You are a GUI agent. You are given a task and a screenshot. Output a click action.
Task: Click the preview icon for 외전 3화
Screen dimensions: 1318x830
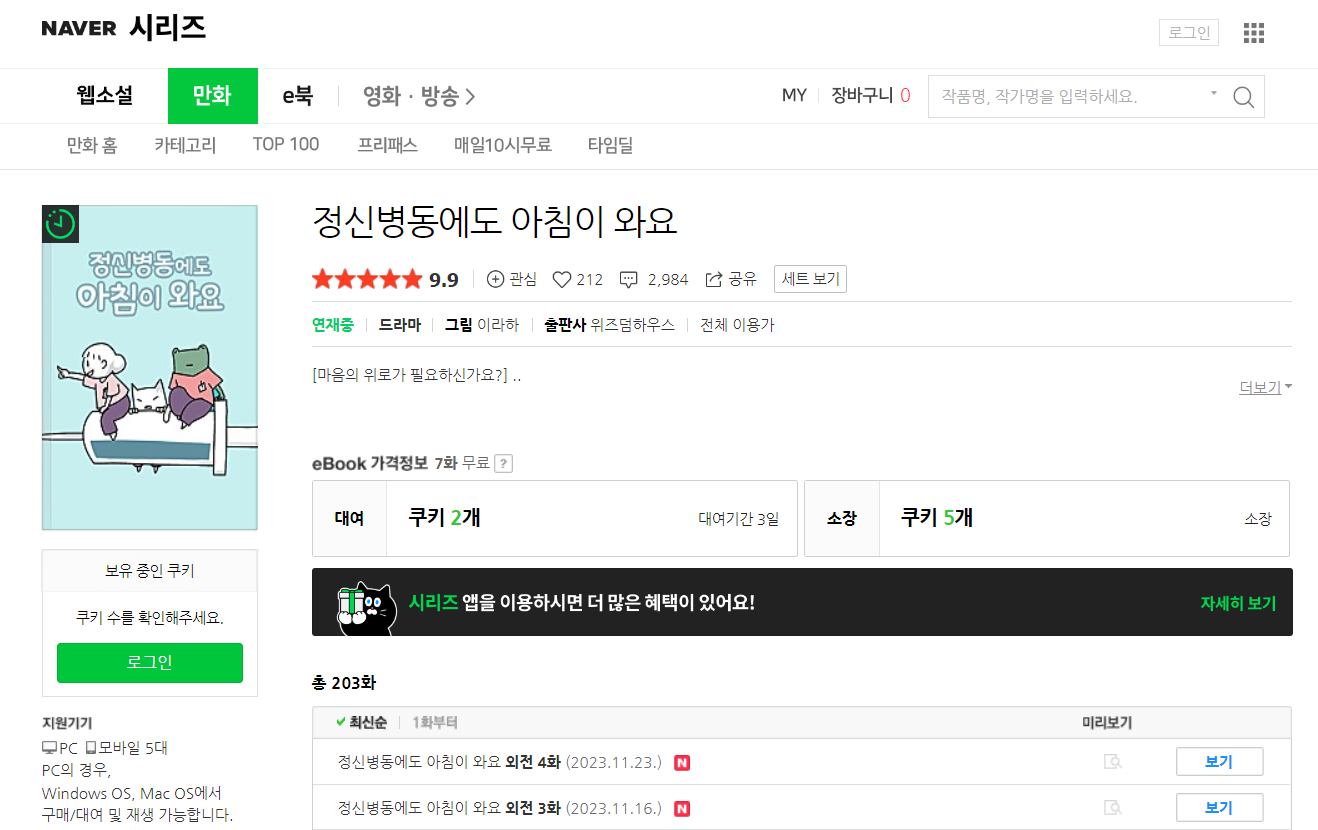tap(1112, 808)
